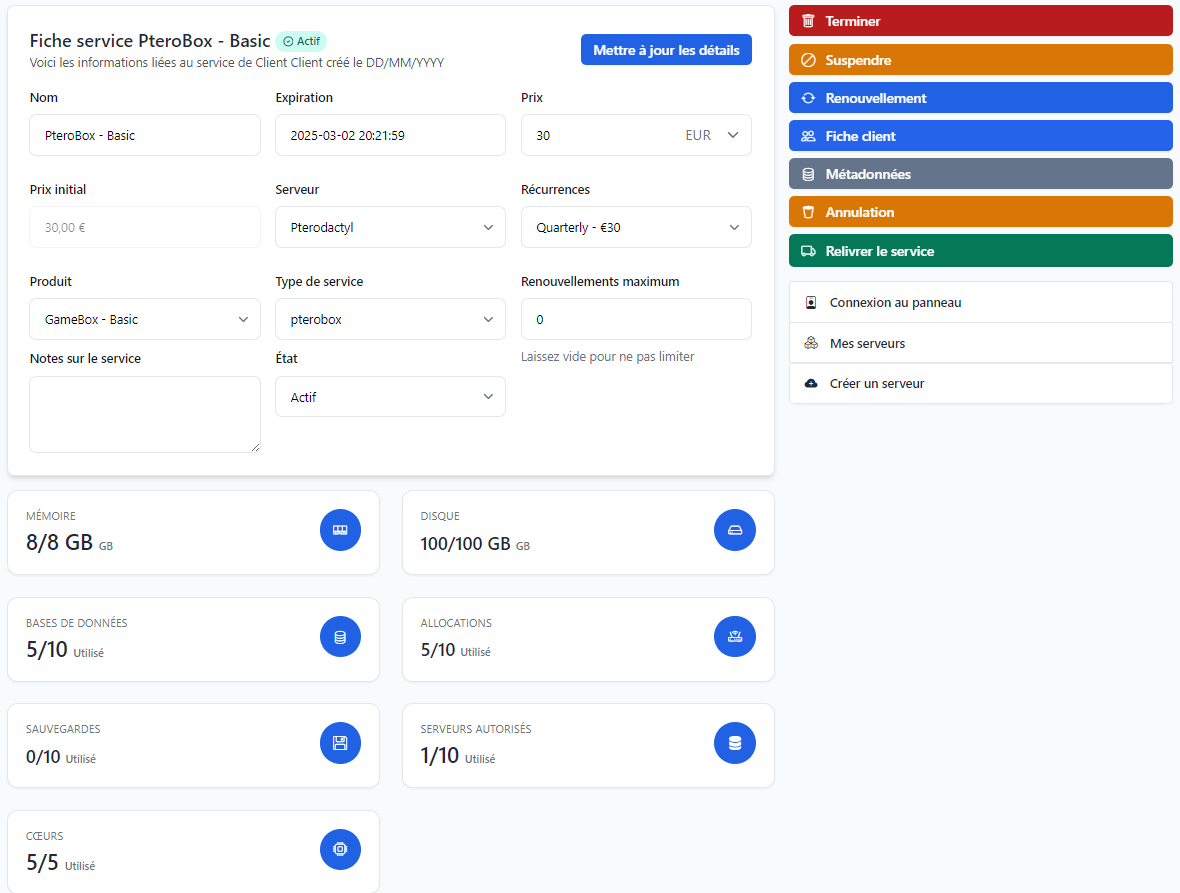
Task: Click the Allocations network icon
Action: tap(735, 637)
